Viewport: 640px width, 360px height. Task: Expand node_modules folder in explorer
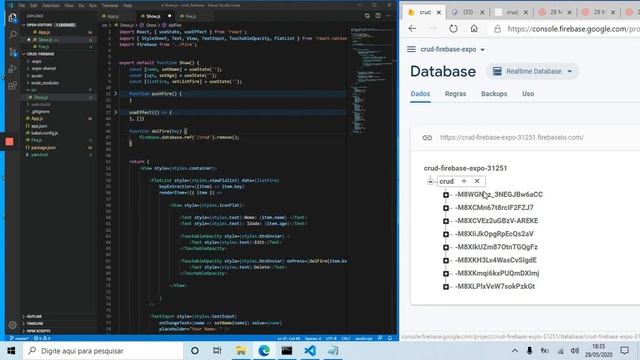(x=45, y=83)
